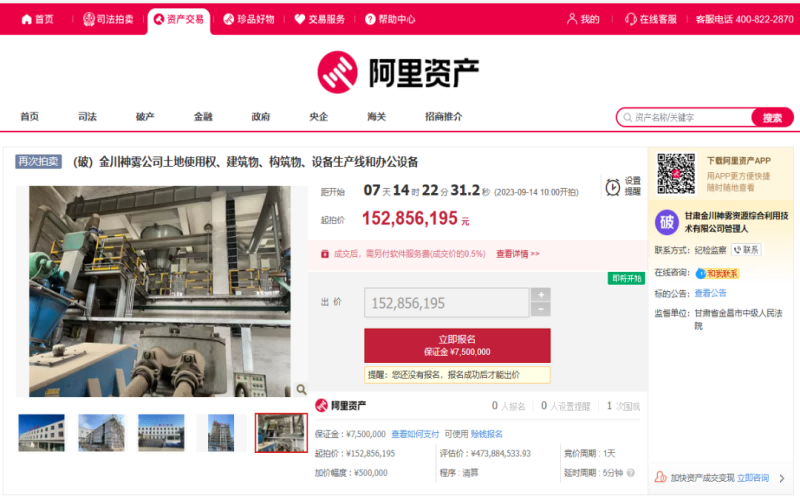Open 立即咨询 link

click(753, 478)
